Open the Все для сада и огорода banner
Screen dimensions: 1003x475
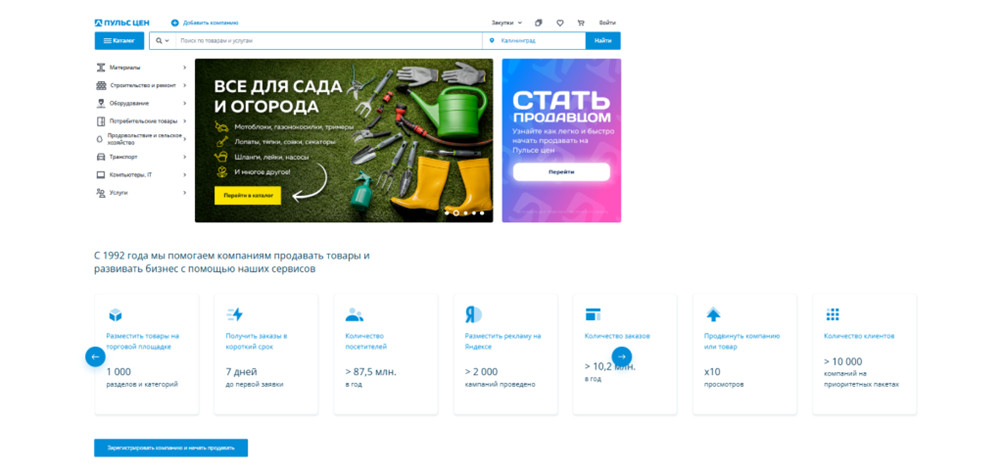[344, 141]
